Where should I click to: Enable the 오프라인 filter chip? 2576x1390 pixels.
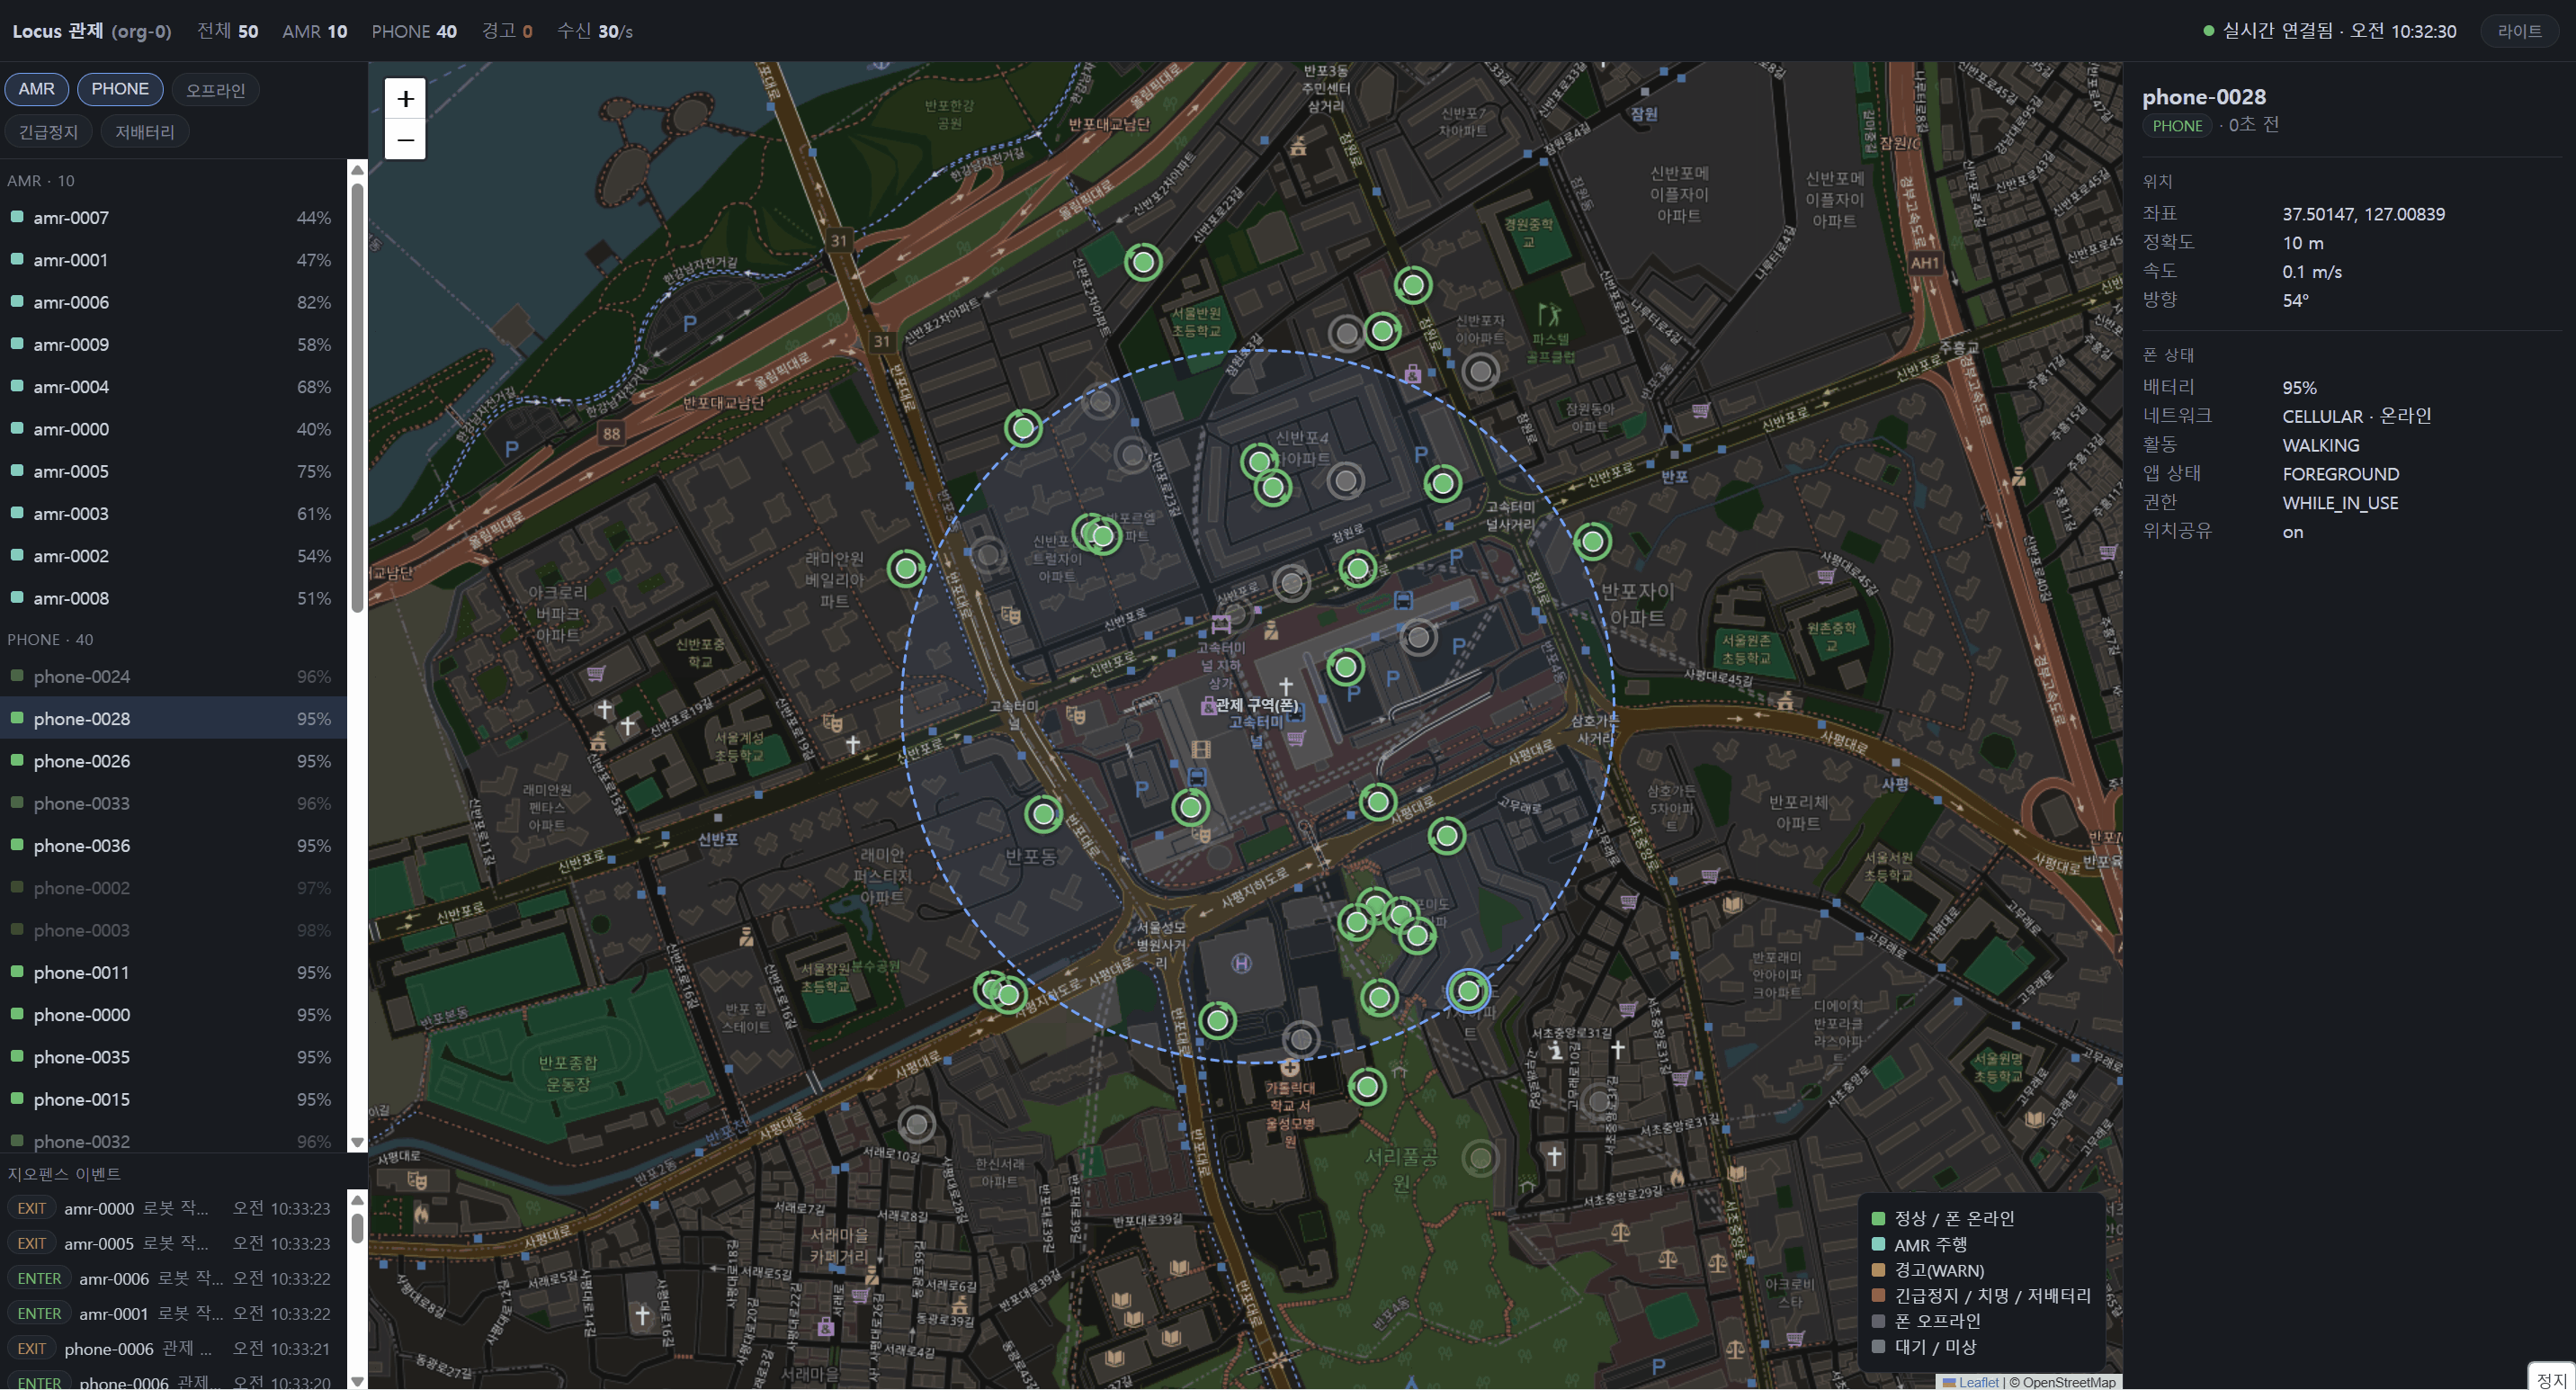click(215, 90)
